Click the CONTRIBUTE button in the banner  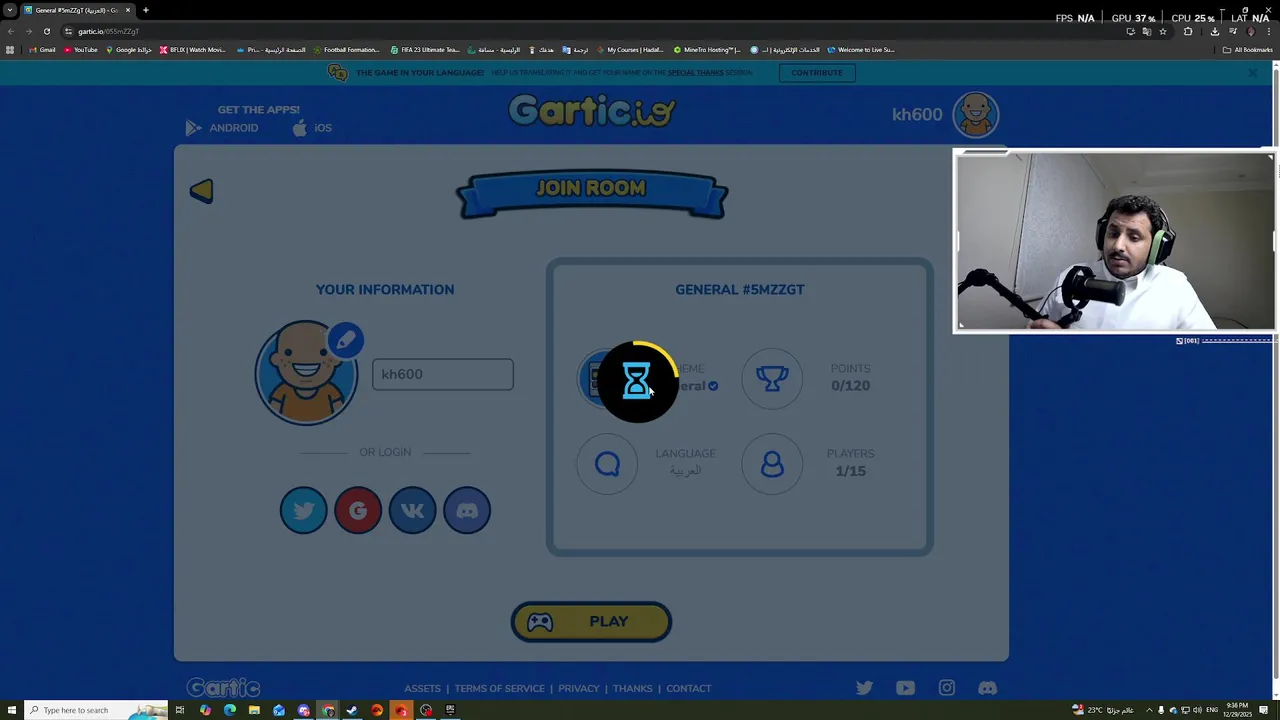pyautogui.click(x=817, y=72)
